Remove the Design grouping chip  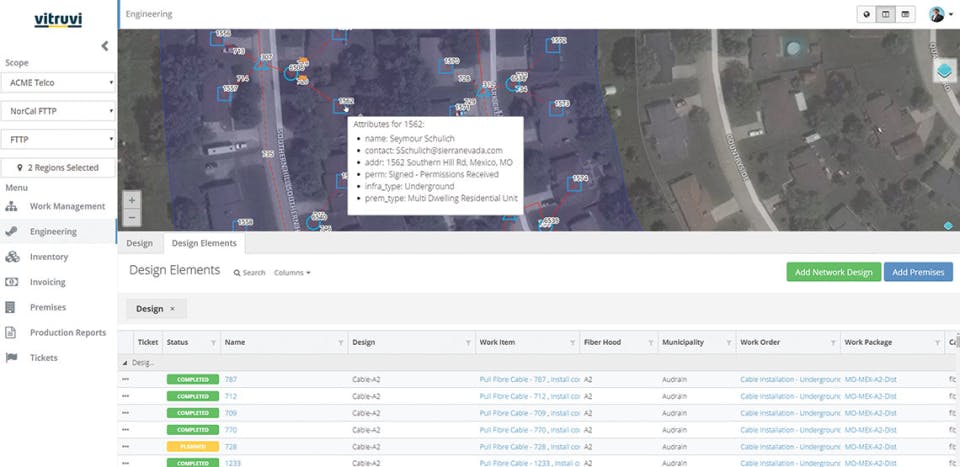pos(172,309)
